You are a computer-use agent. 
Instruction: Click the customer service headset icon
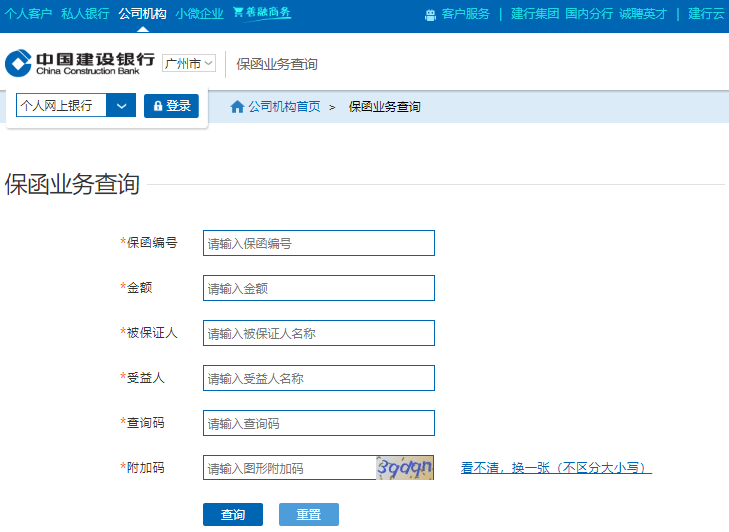430,14
